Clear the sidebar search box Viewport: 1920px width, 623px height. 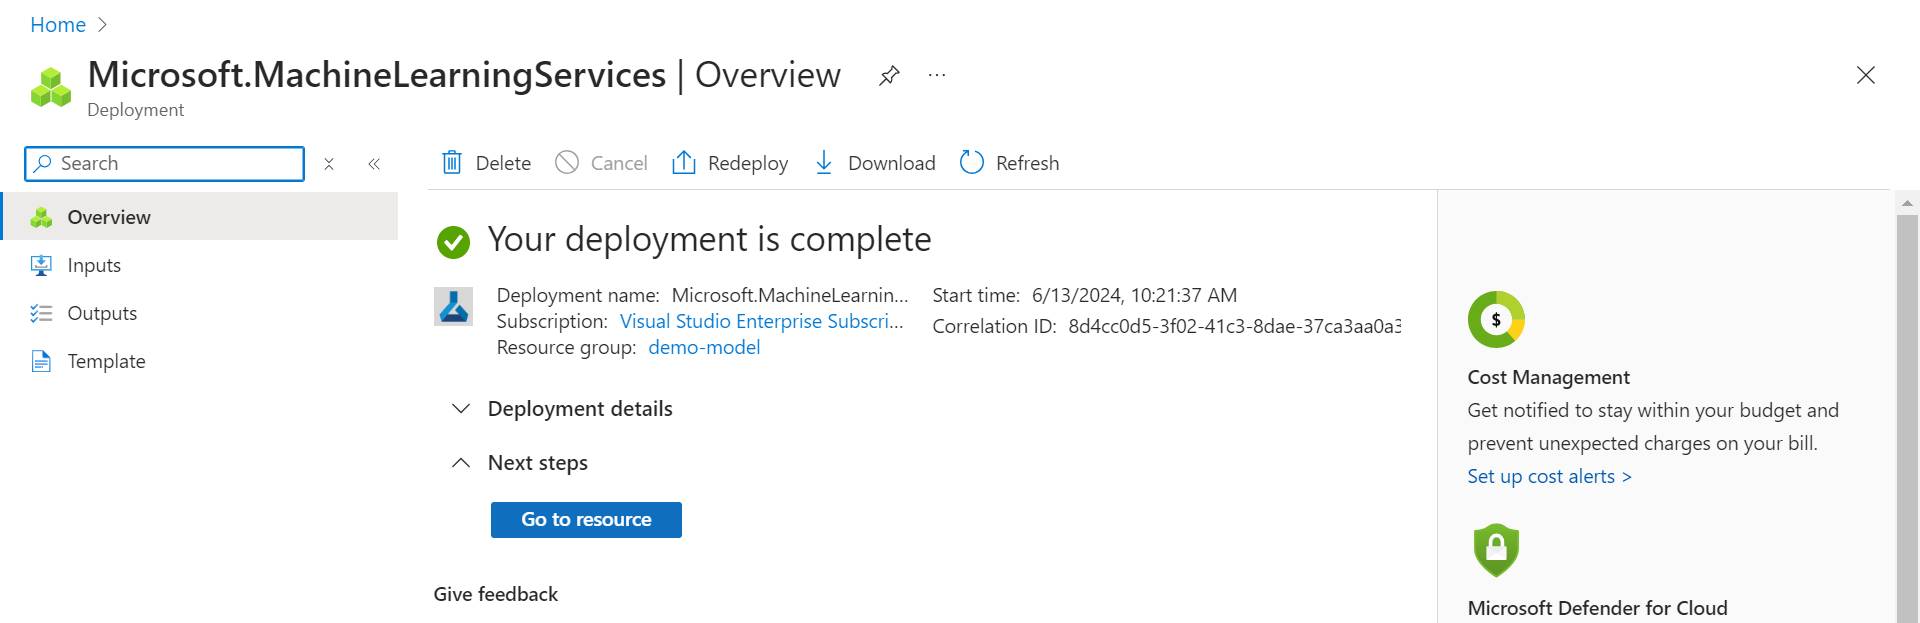click(329, 164)
